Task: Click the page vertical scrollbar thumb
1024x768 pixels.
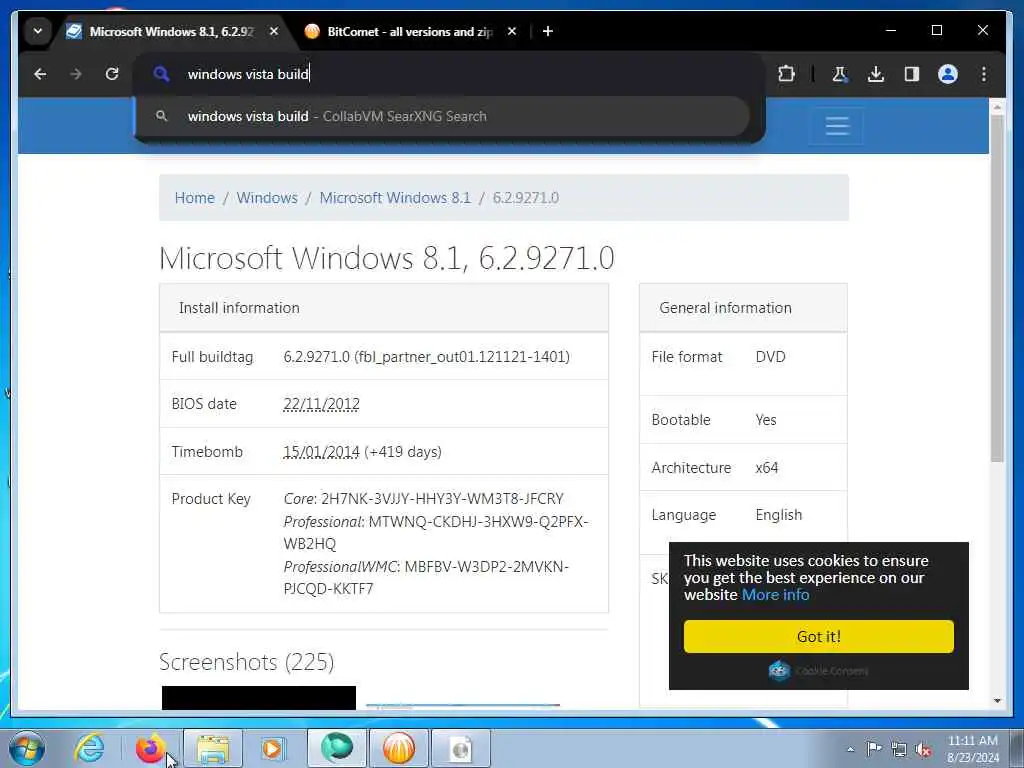Action: pyautogui.click(x=997, y=288)
